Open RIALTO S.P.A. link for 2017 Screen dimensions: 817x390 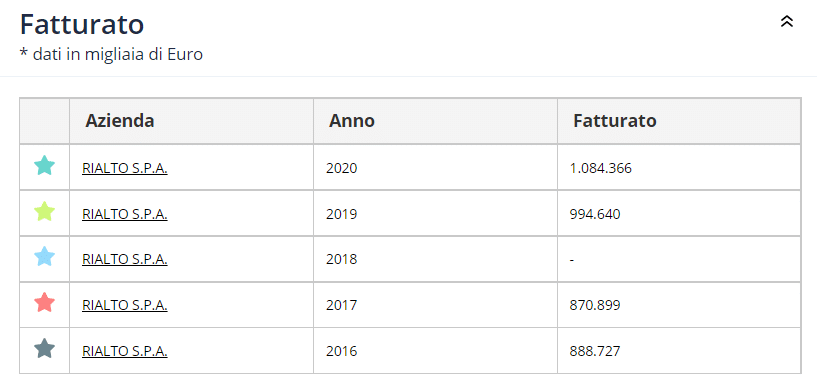[125, 305]
